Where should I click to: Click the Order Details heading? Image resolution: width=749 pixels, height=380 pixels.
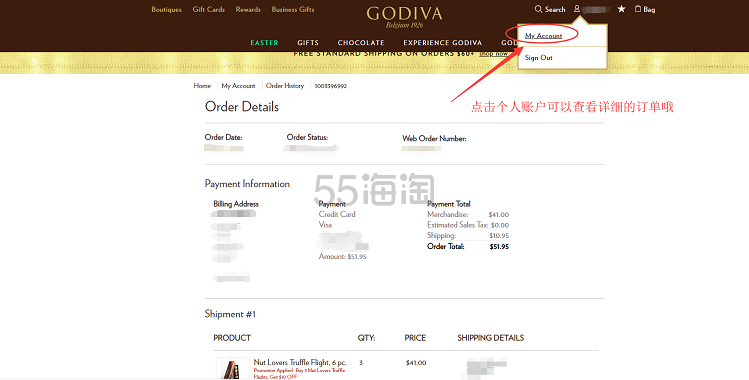[x=242, y=106]
